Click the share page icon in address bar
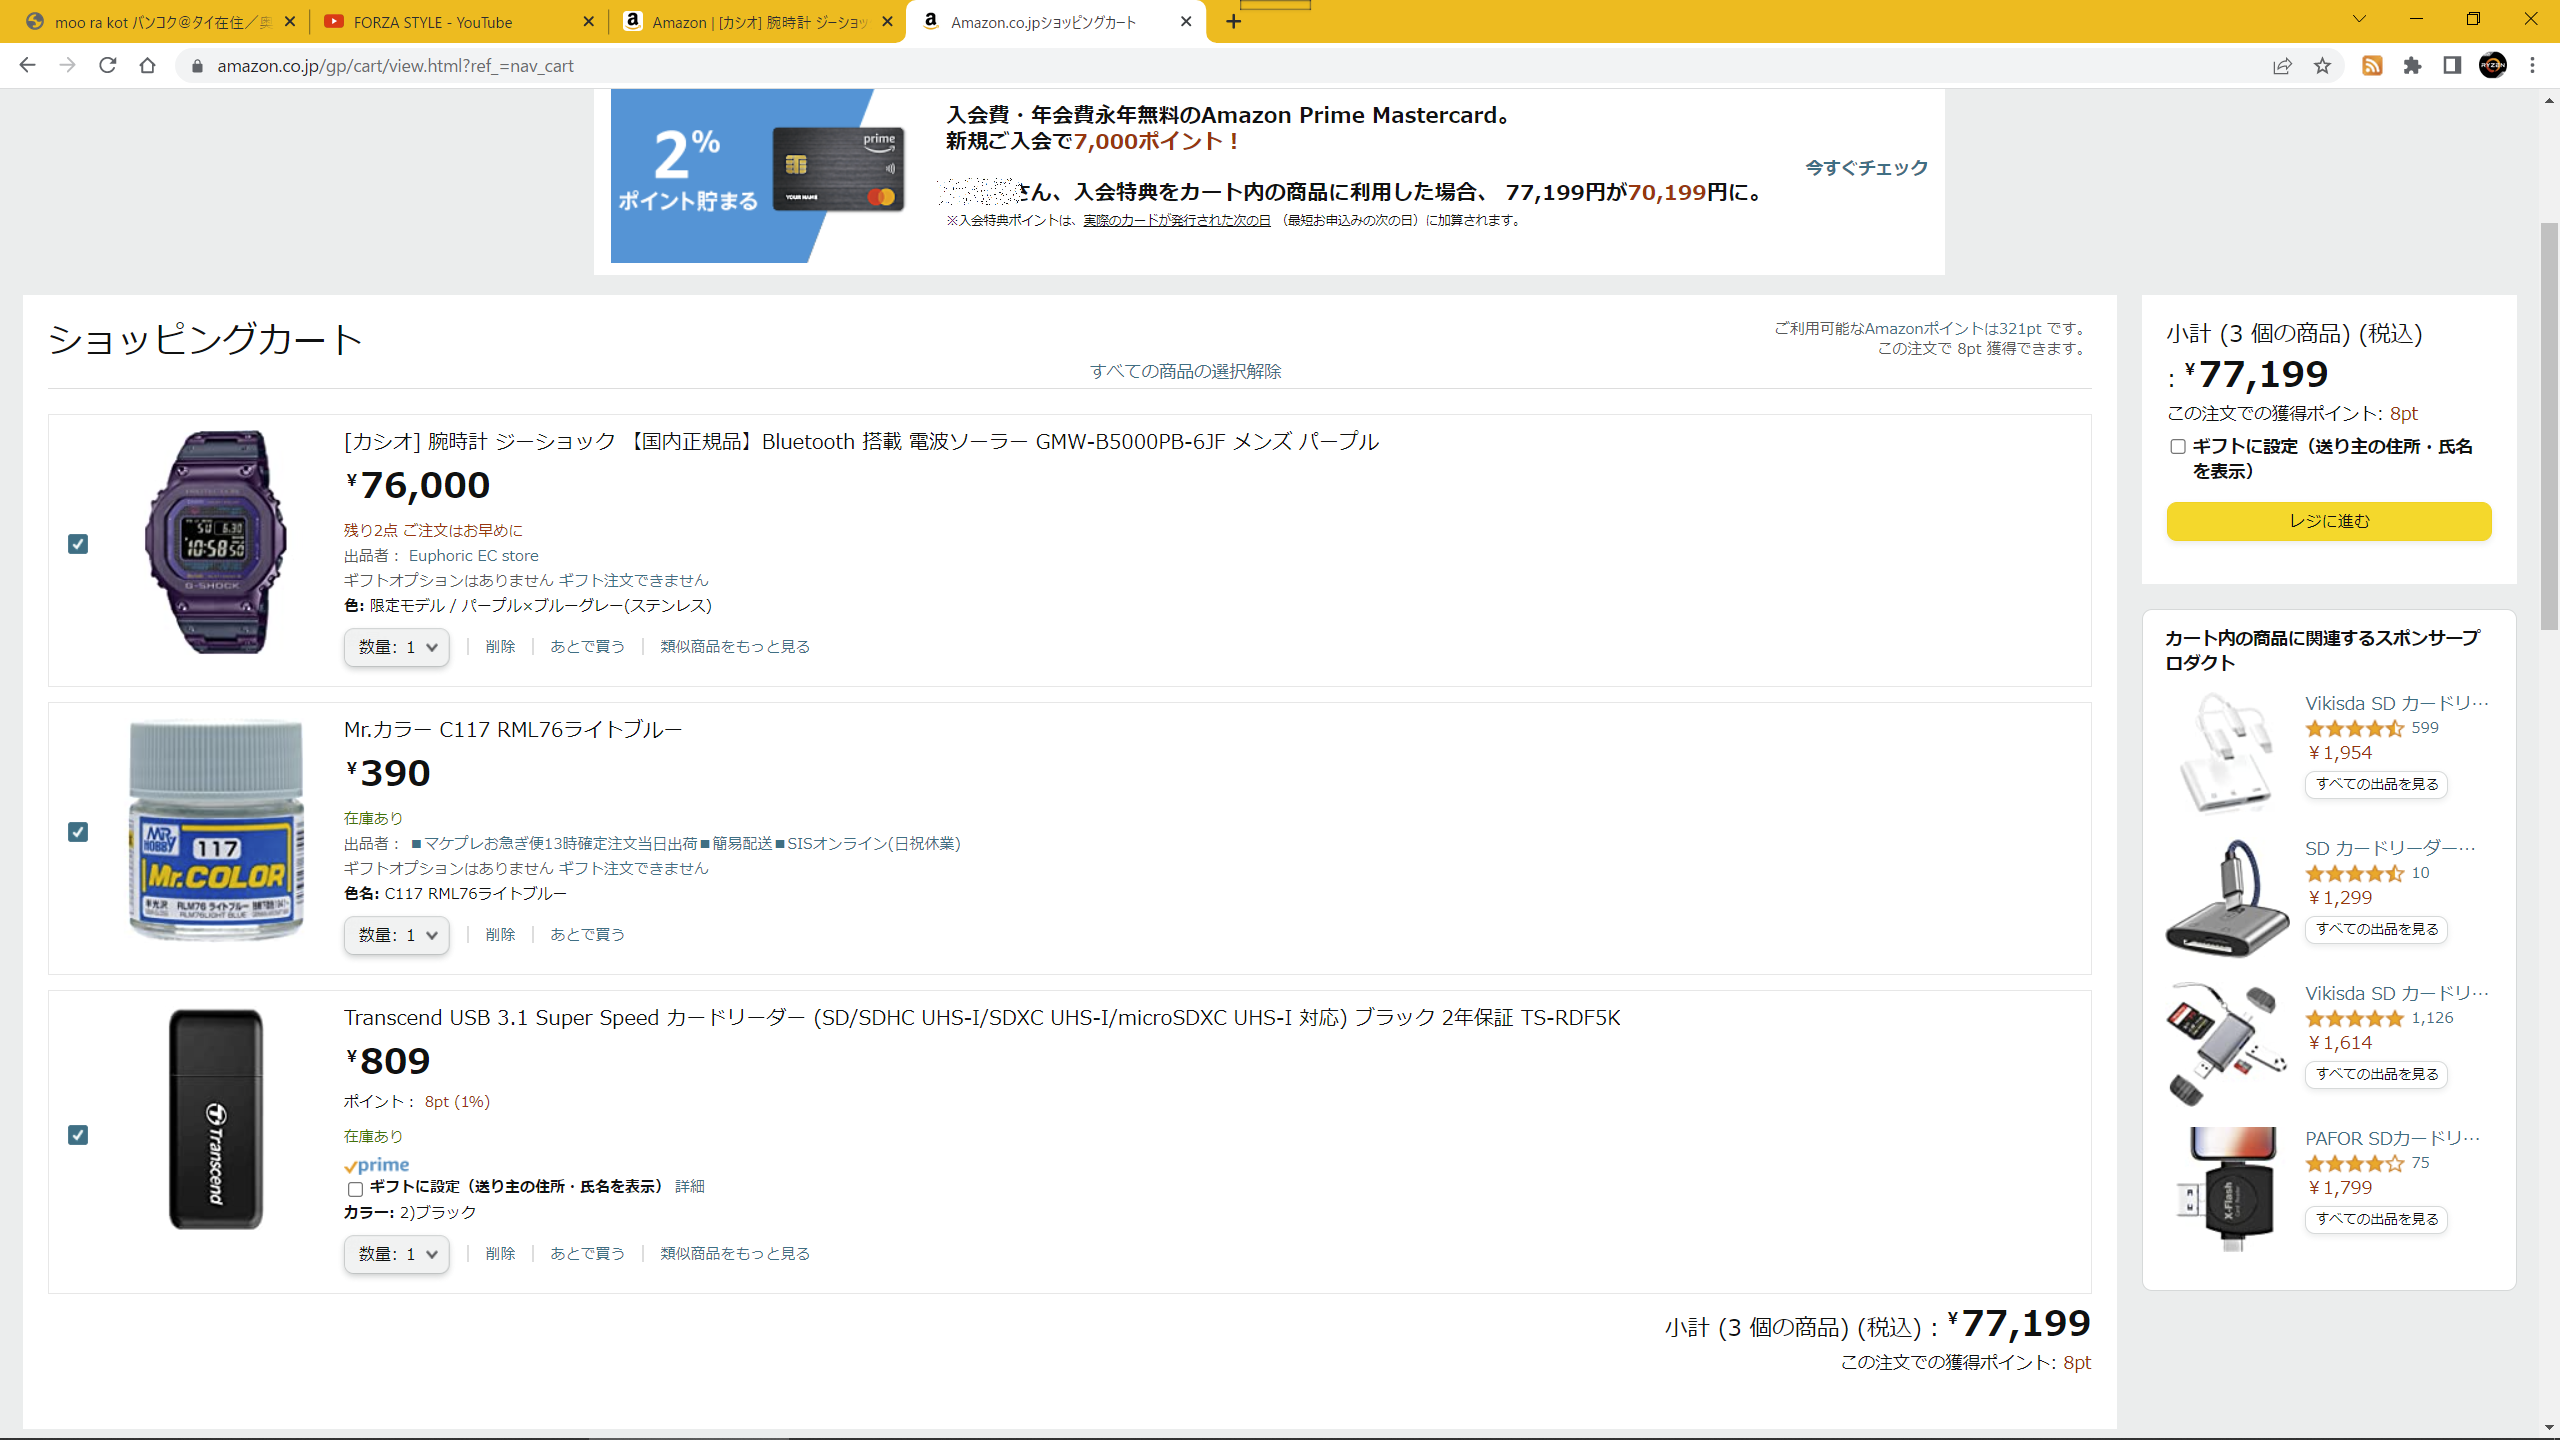This screenshot has height=1440, width=2560. click(2282, 66)
